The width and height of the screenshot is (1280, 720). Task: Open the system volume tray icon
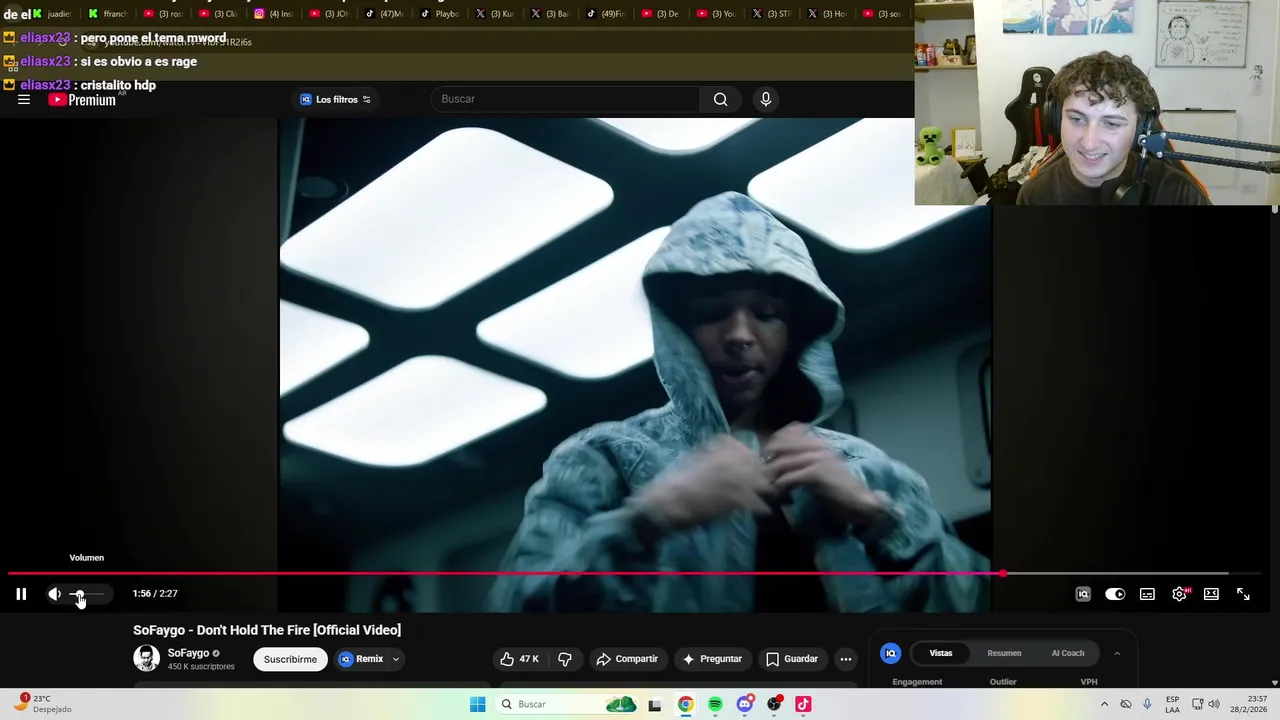(x=1214, y=704)
